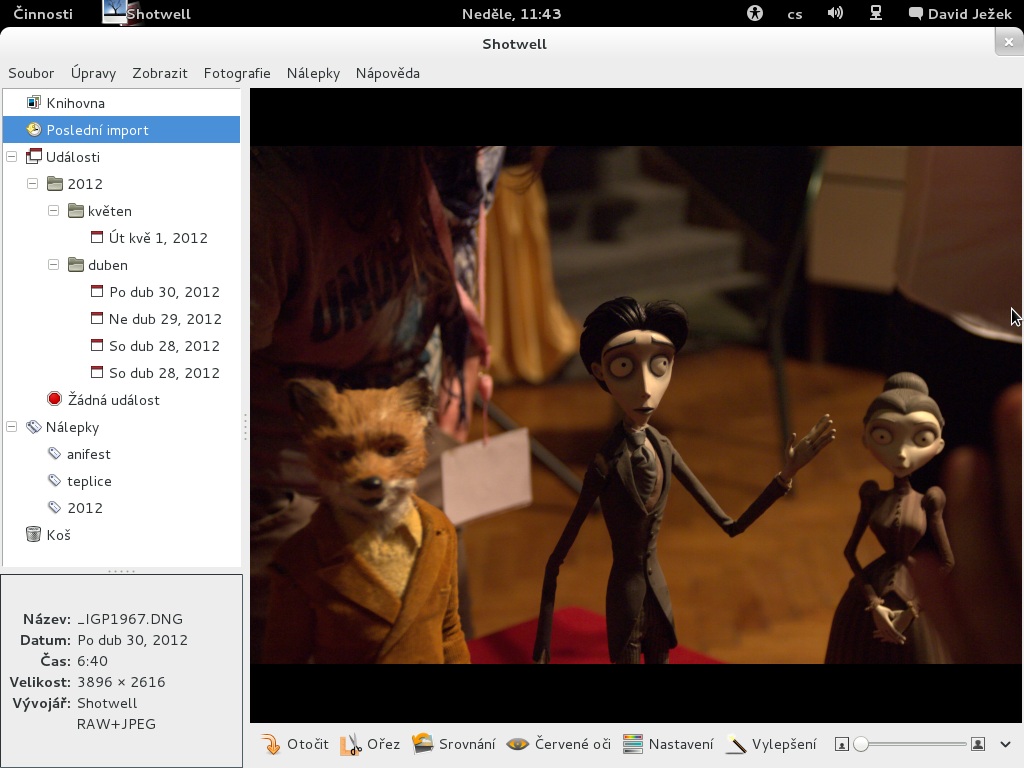Select the first So dub 28, 2012 event

[164, 345]
